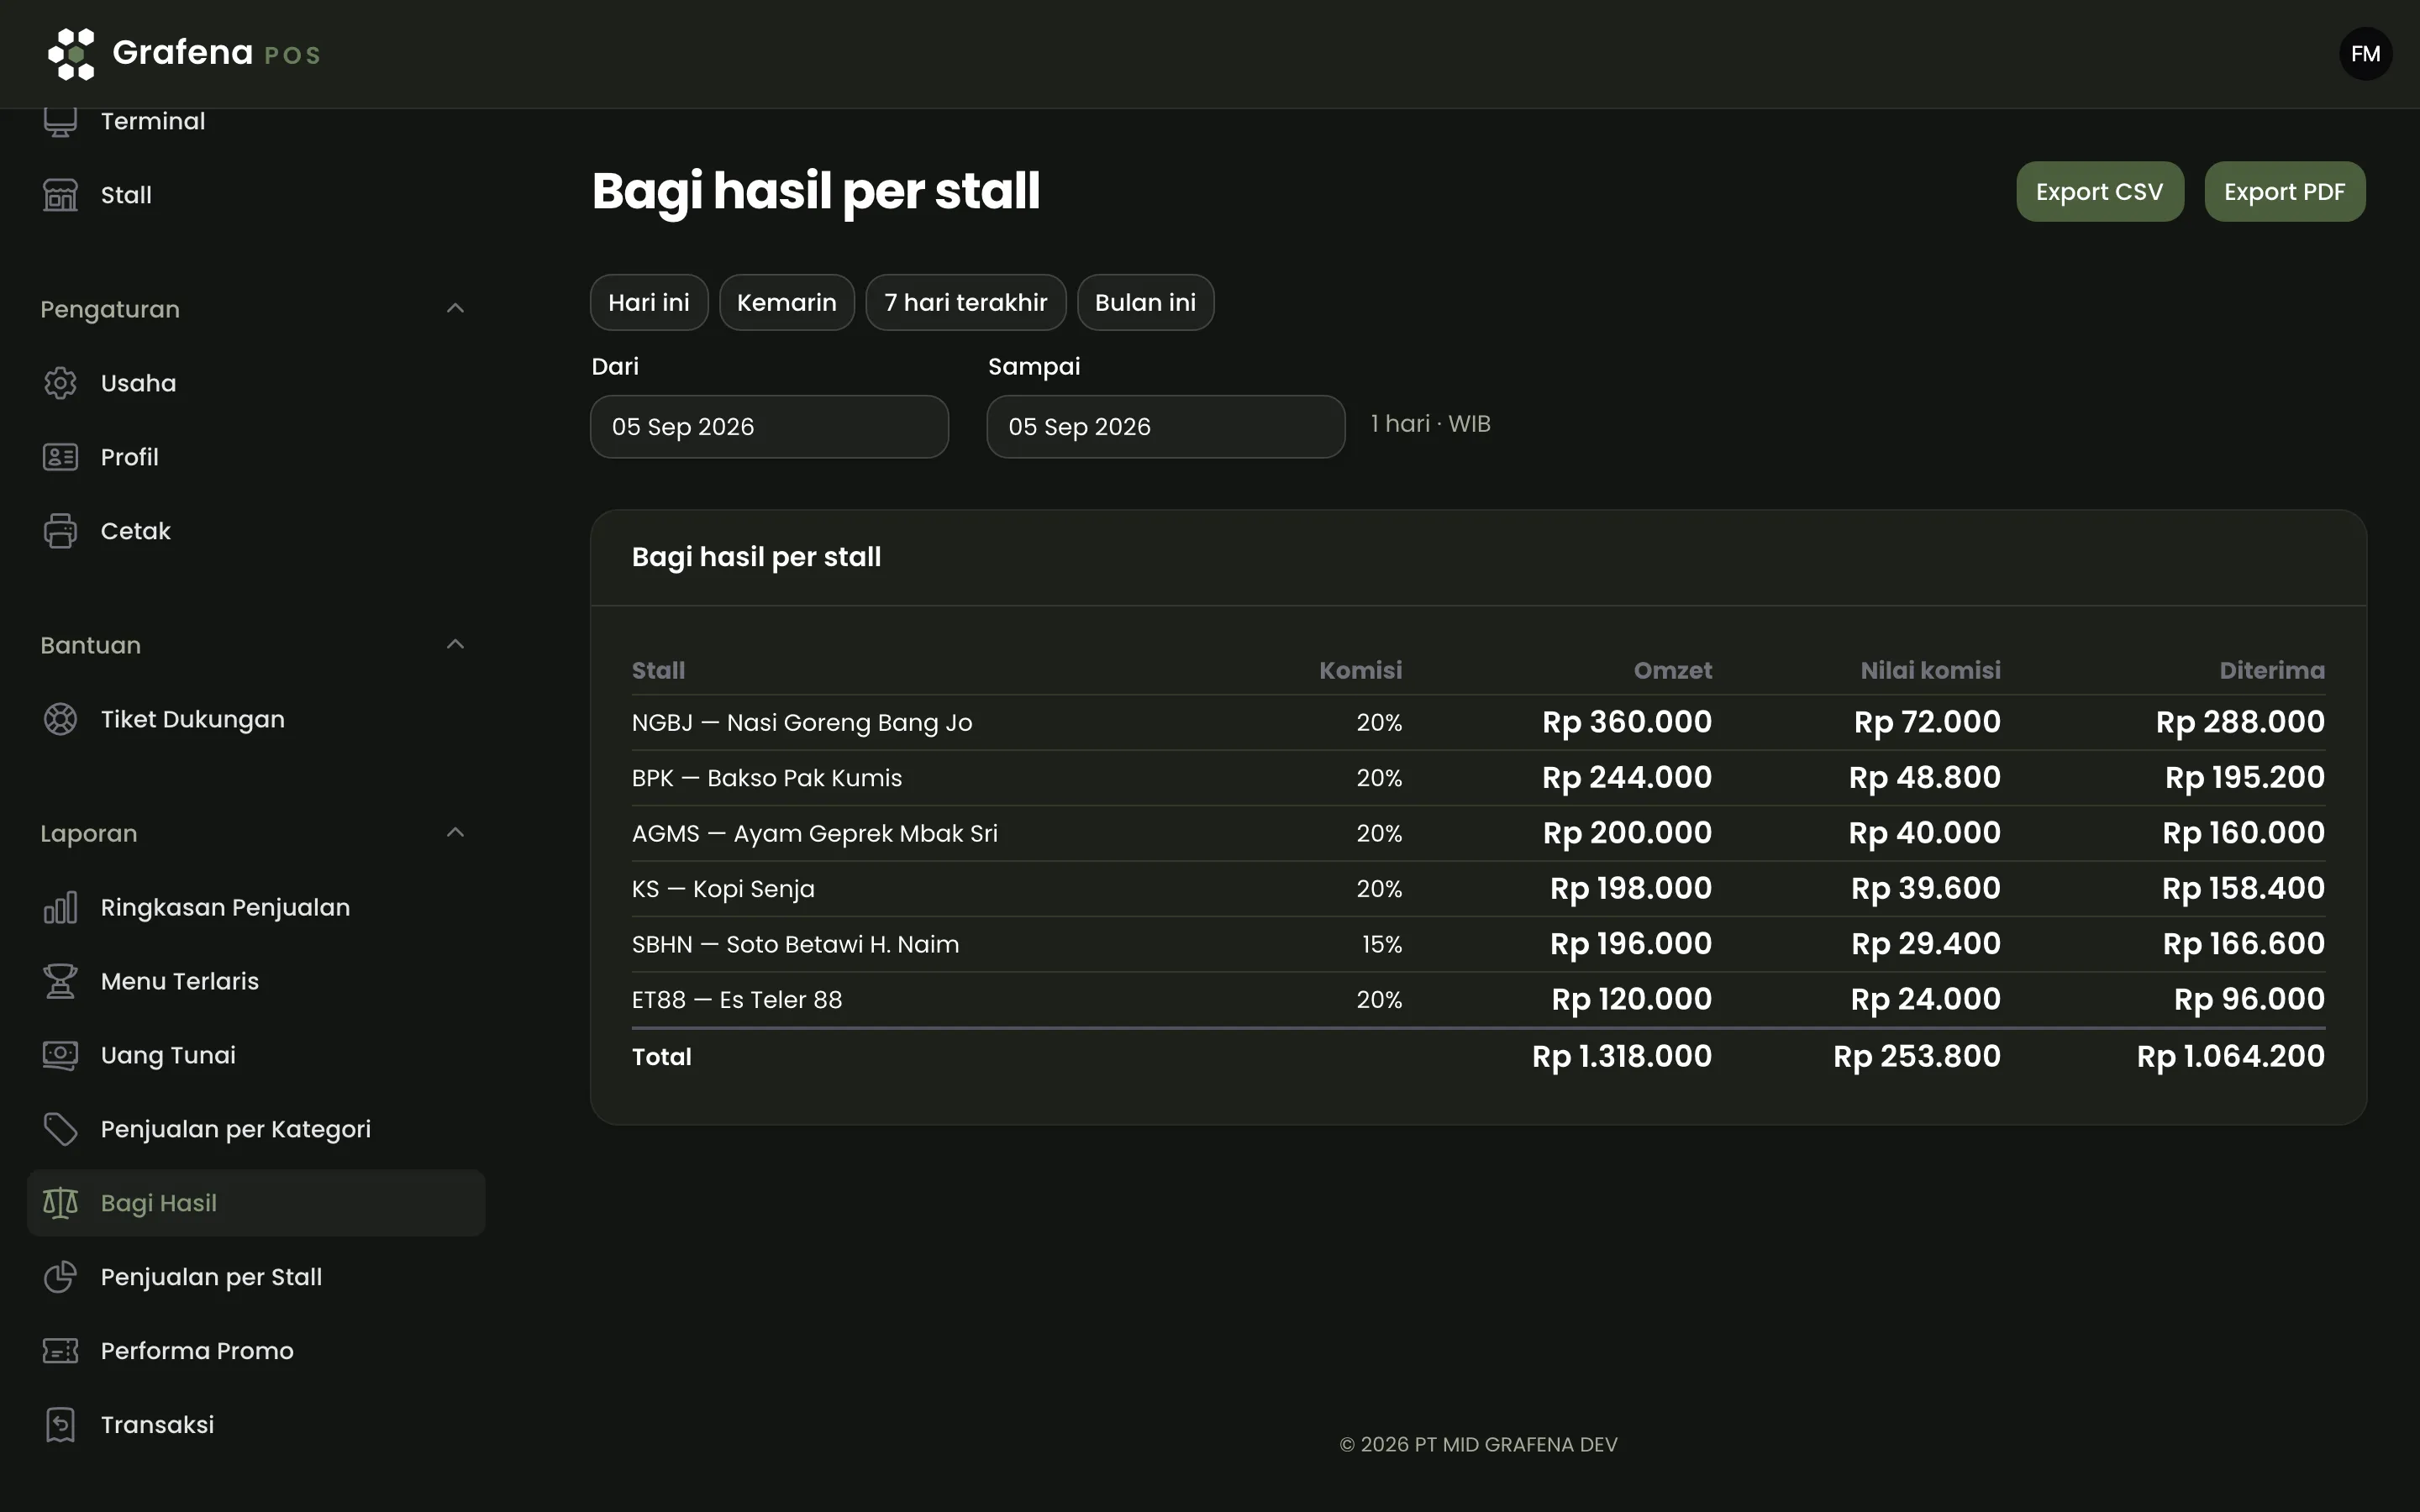
Task: Click the Komisi column header
Action: click(1360, 670)
